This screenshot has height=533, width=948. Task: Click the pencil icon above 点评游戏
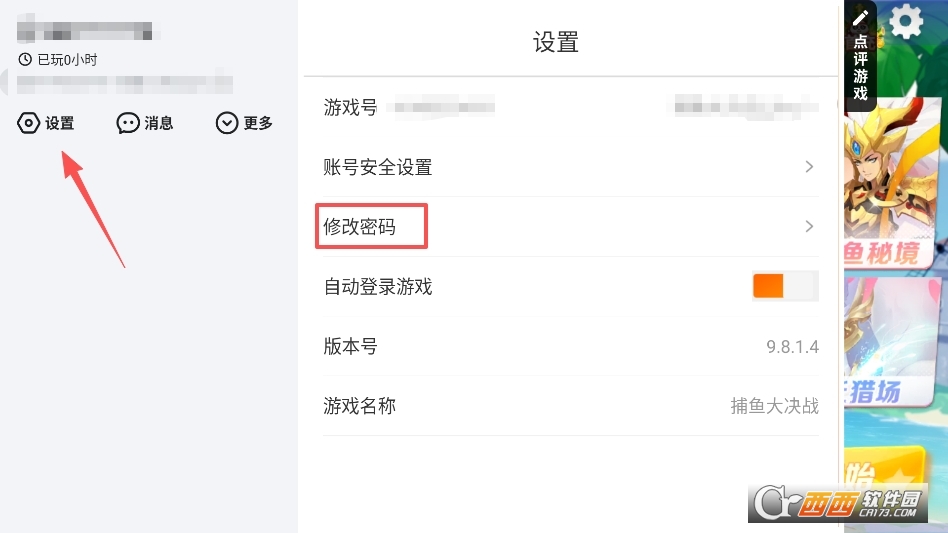pos(860,19)
